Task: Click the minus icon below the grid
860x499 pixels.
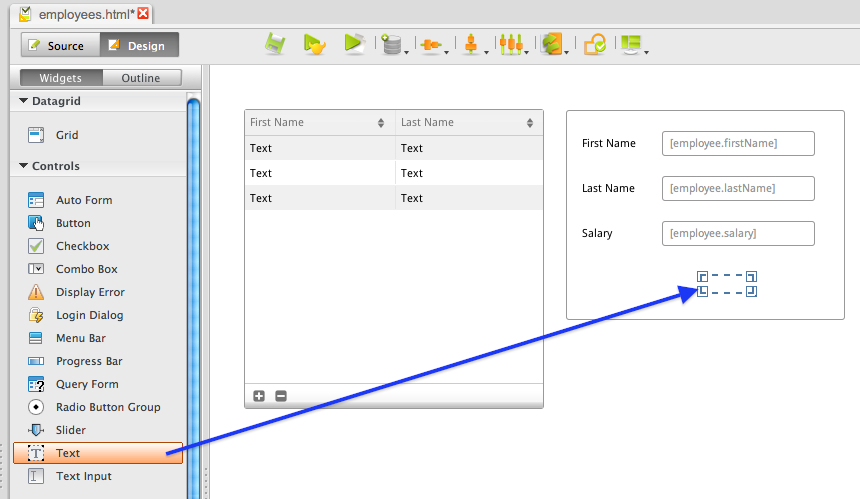Action: click(x=281, y=396)
